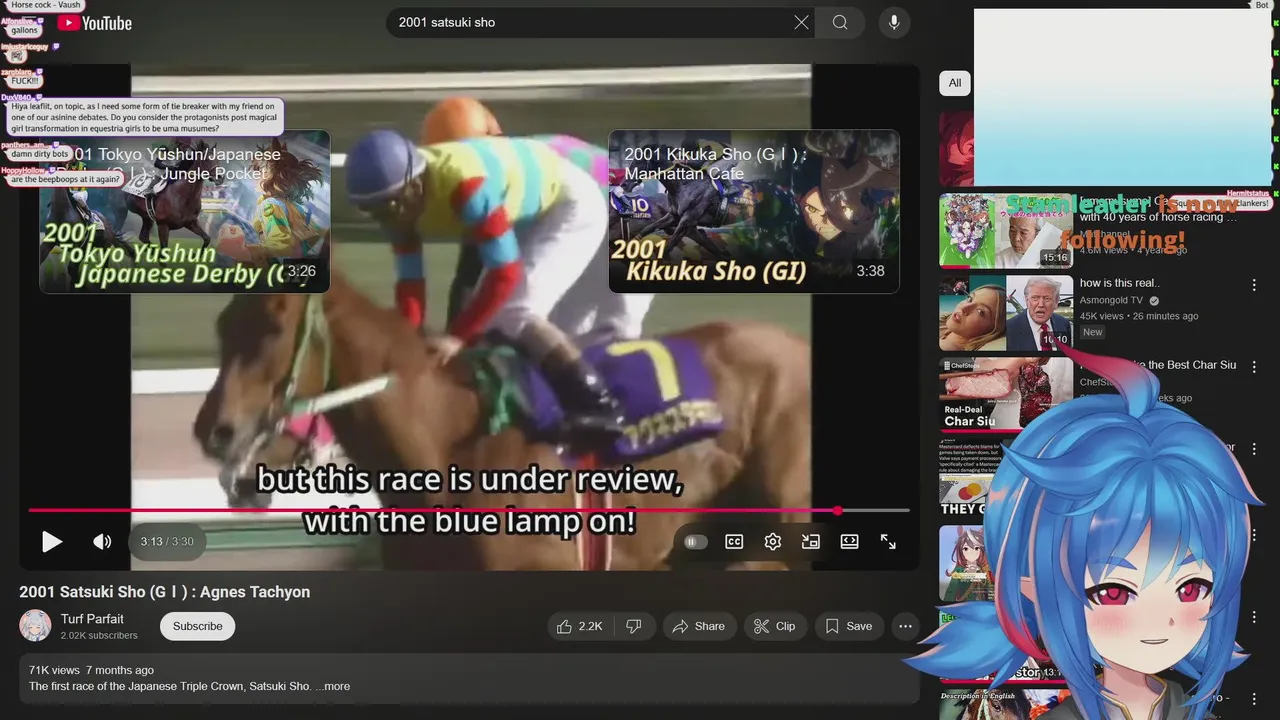This screenshot has height=720, width=1280.
Task: Select the All filter chip
Action: click(955, 83)
